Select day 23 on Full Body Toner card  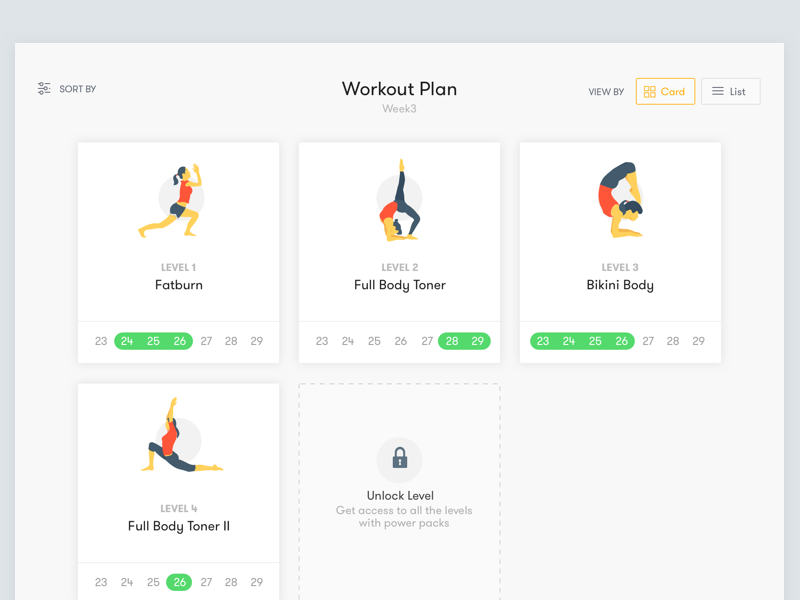tap(322, 341)
